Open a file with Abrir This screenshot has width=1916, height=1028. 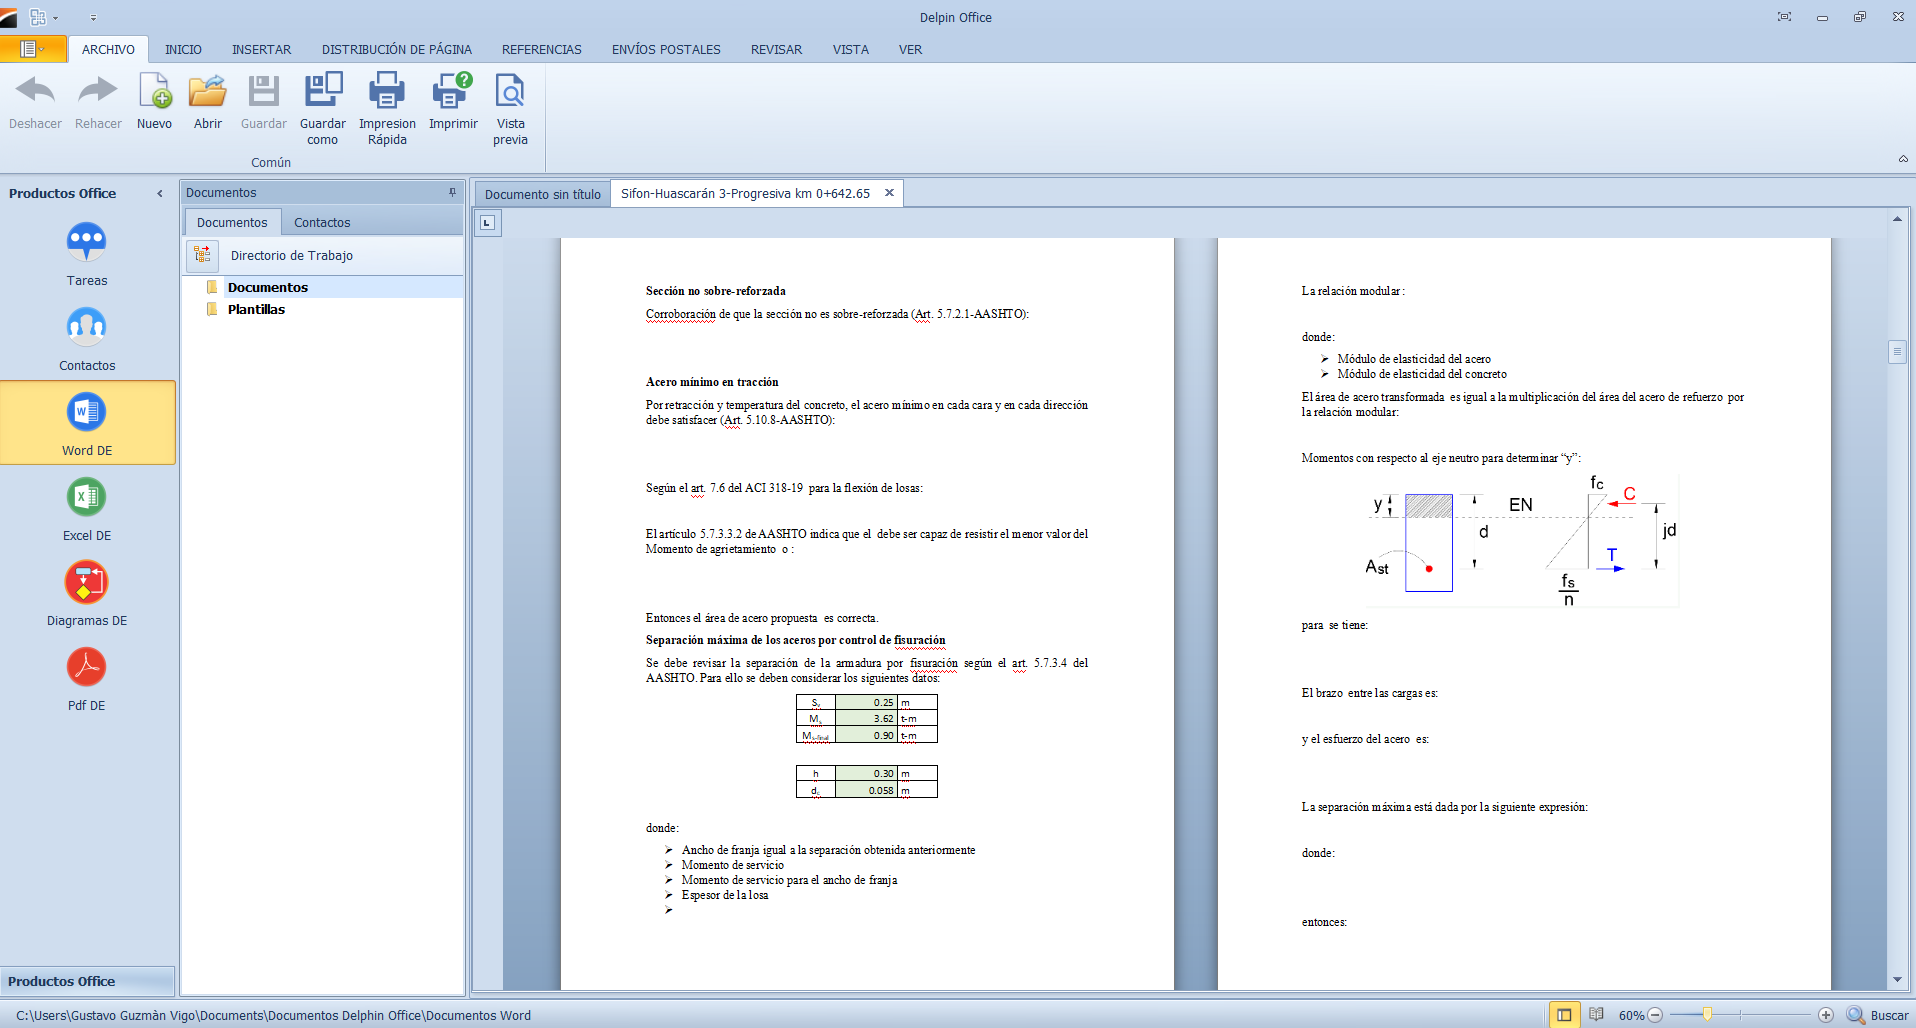tap(208, 91)
